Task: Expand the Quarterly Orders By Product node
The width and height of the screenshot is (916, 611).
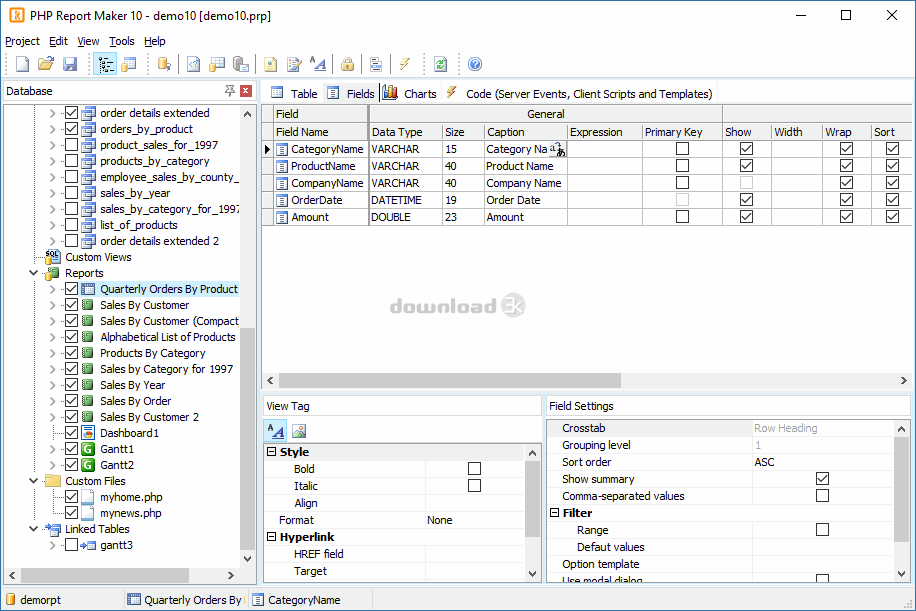Action: point(53,289)
